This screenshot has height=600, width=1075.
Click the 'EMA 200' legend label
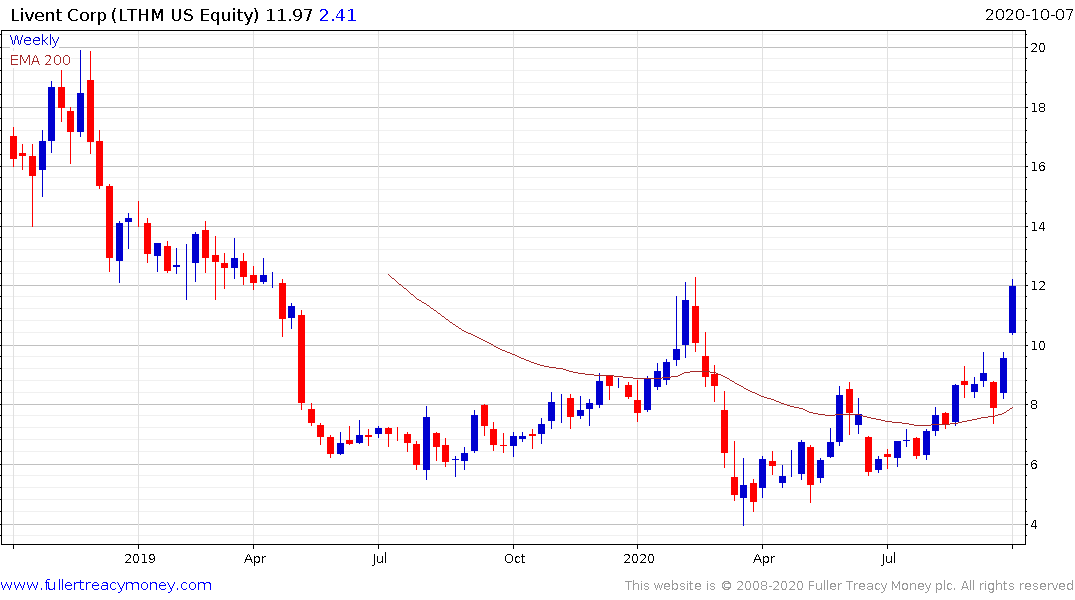[40, 60]
